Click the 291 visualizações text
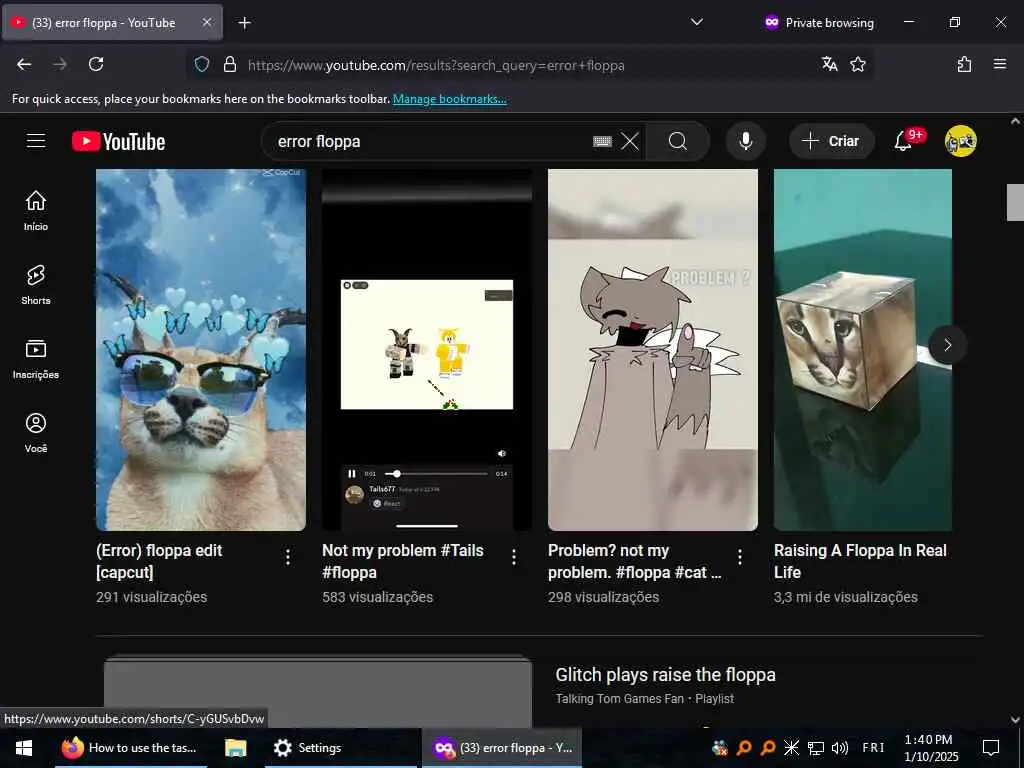1024x768 pixels. tap(152, 597)
